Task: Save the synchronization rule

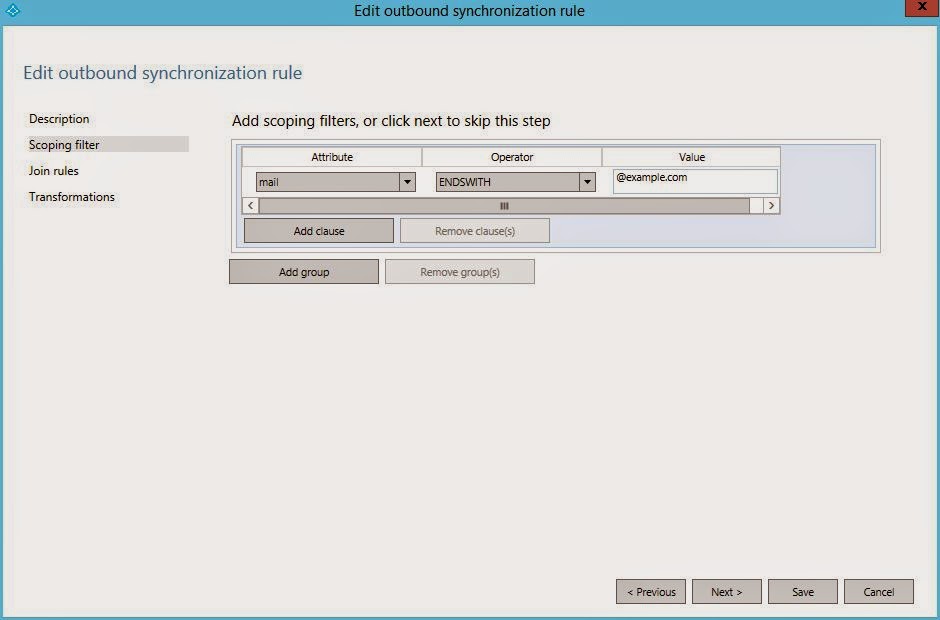Action: tap(803, 592)
